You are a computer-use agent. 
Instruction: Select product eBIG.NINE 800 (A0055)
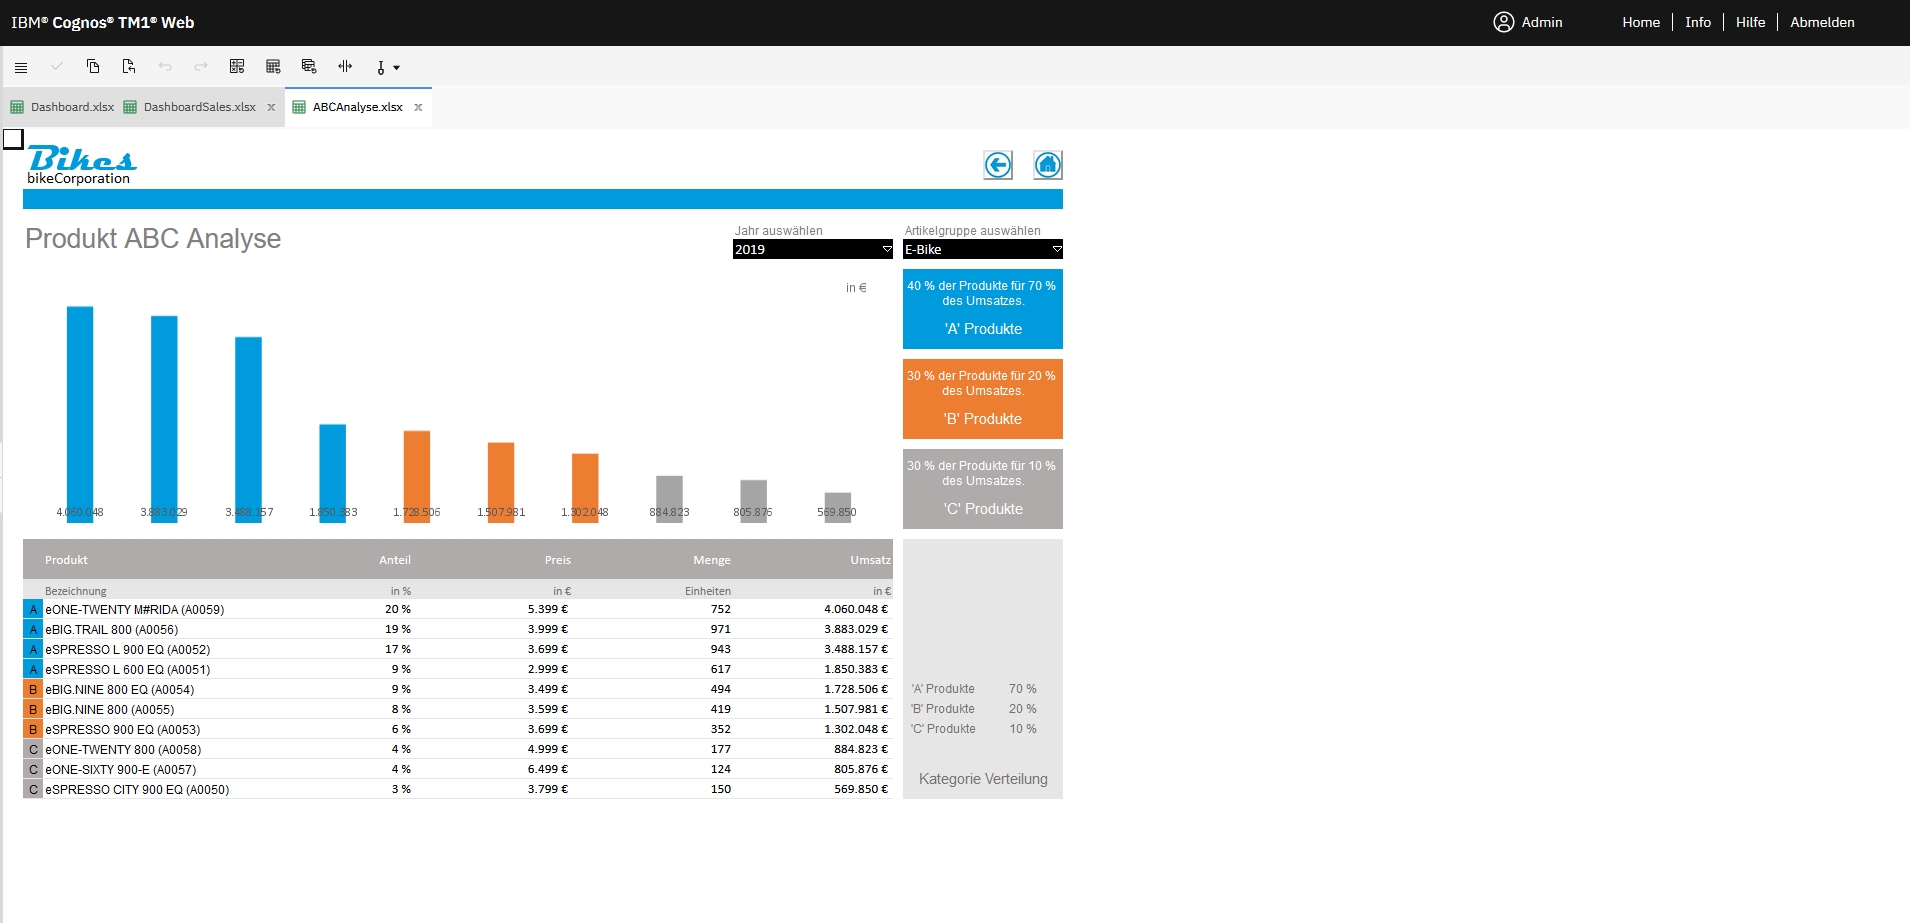tap(110, 709)
